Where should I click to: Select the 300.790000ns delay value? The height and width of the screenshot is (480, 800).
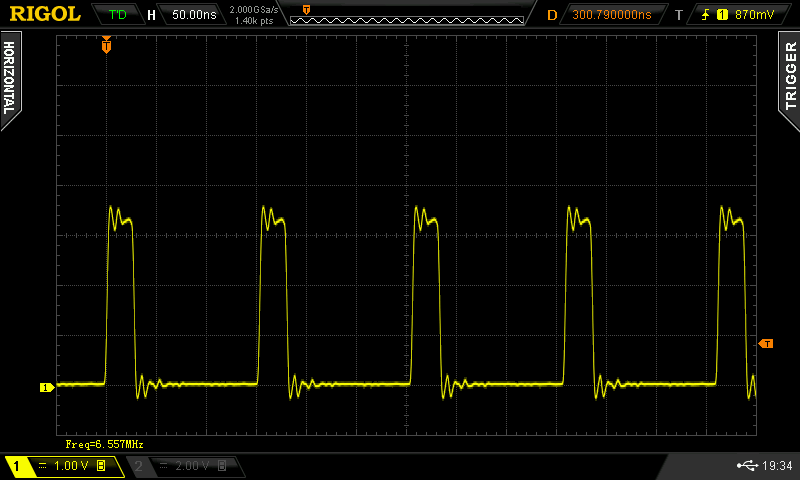[x=610, y=15]
